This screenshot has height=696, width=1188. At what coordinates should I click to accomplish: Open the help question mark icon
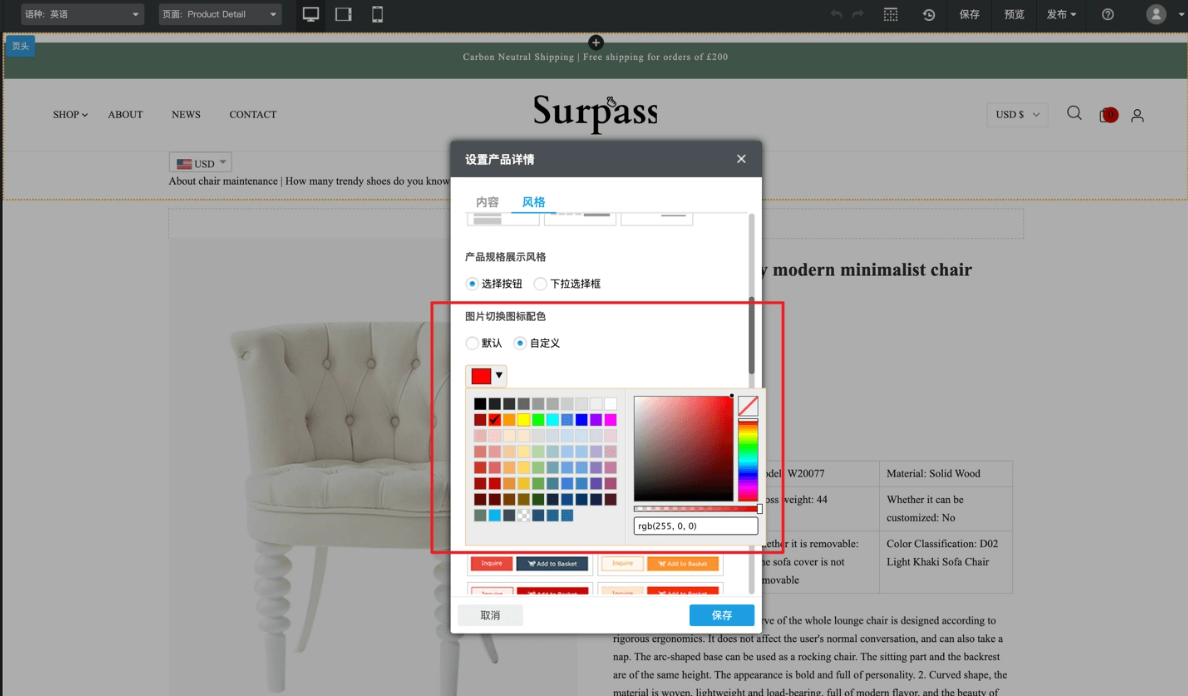tap(1108, 14)
